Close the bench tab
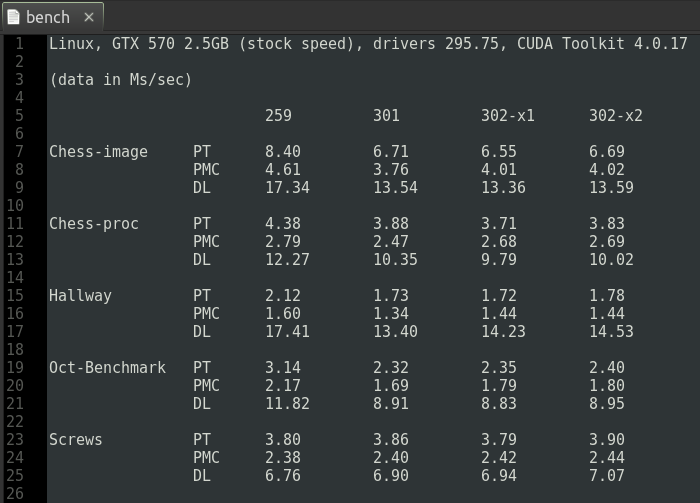Screen dimensions: 700x503 (88, 16)
